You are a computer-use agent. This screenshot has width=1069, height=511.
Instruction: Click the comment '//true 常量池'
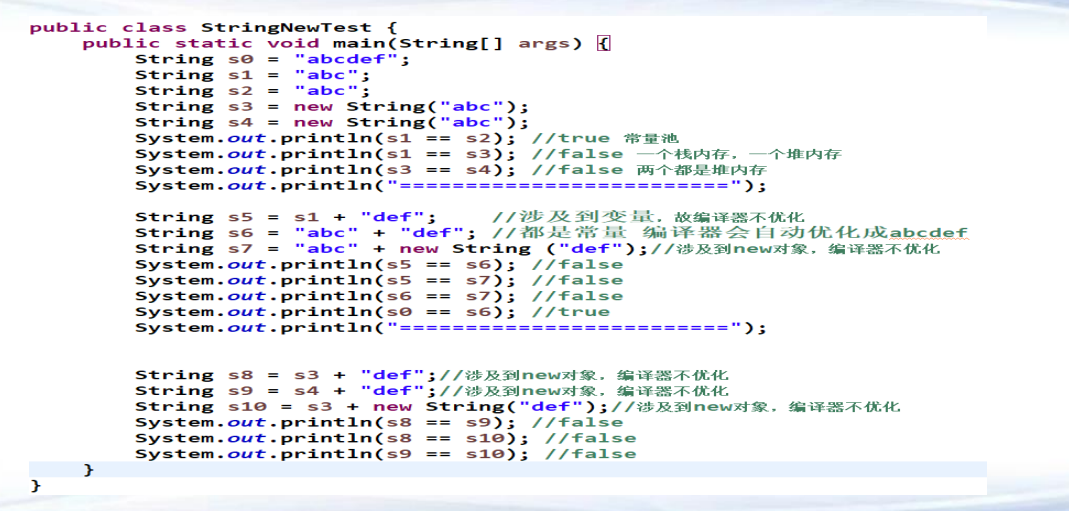(605, 138)
